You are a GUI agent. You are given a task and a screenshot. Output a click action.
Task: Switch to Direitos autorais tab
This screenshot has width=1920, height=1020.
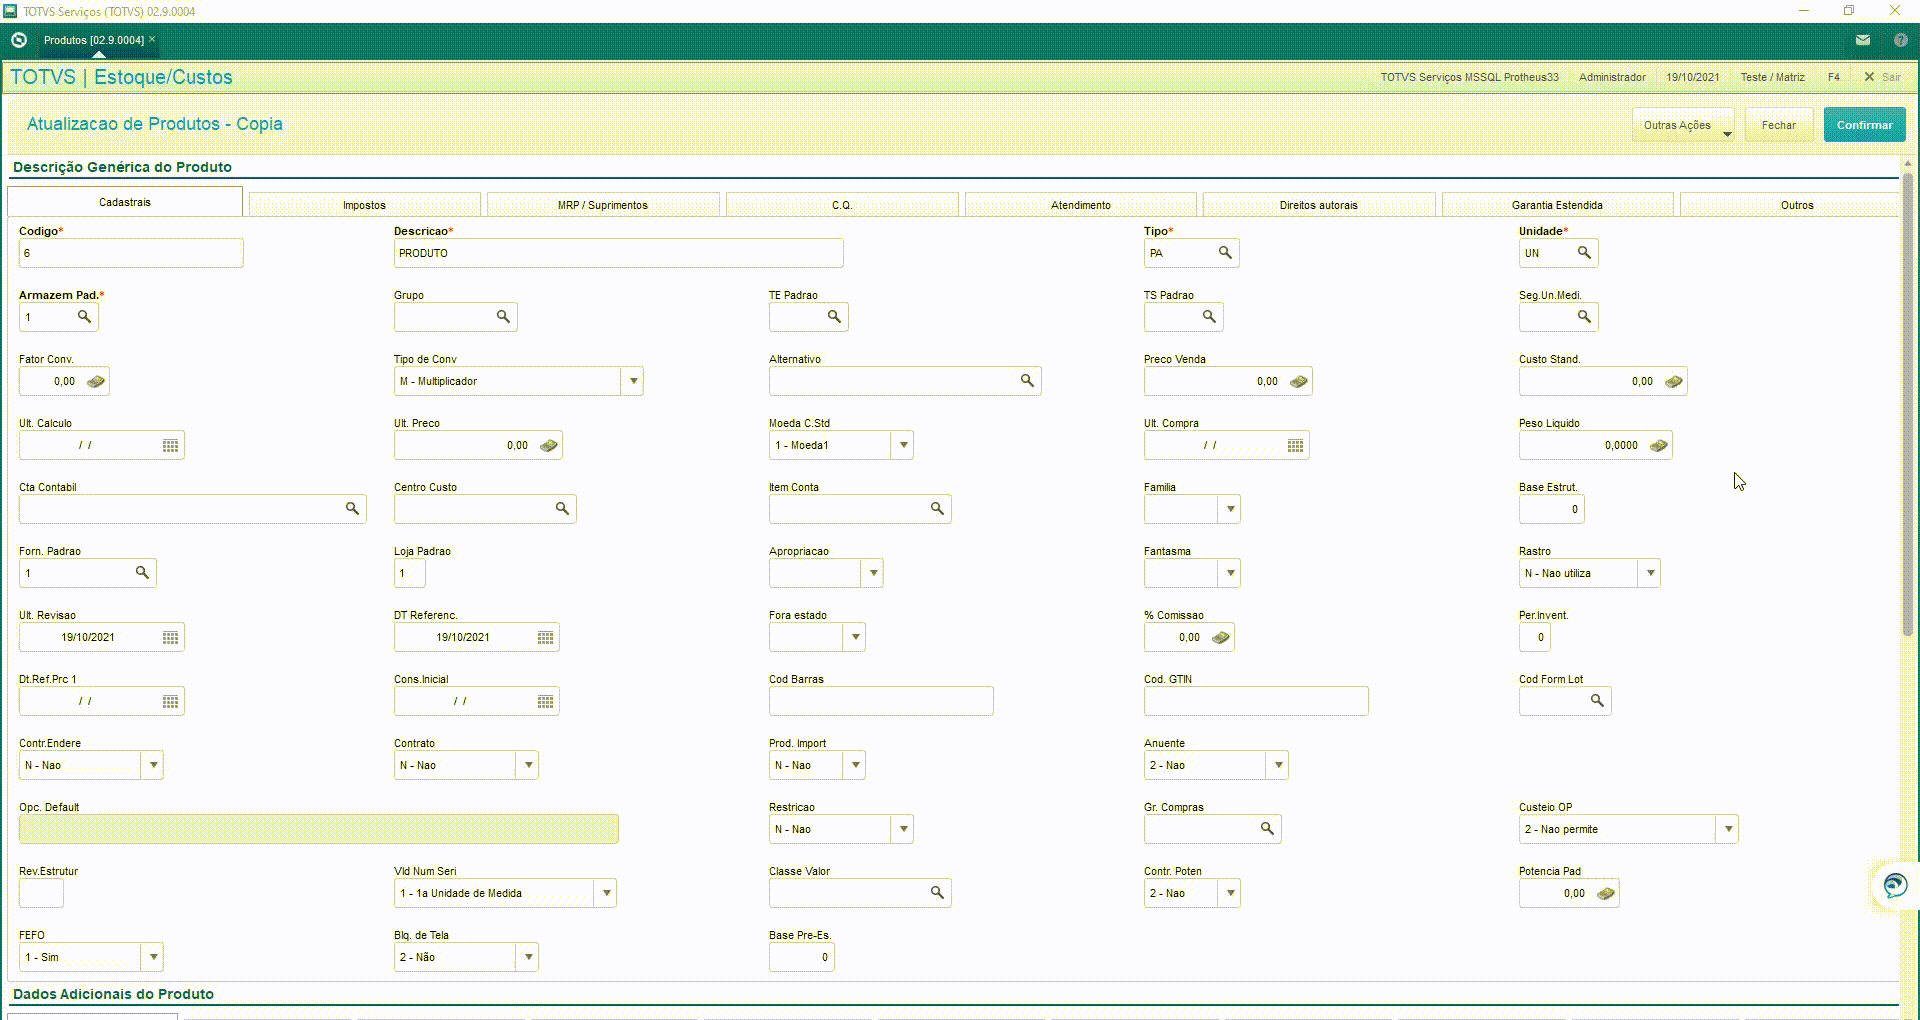[1319, 205]
